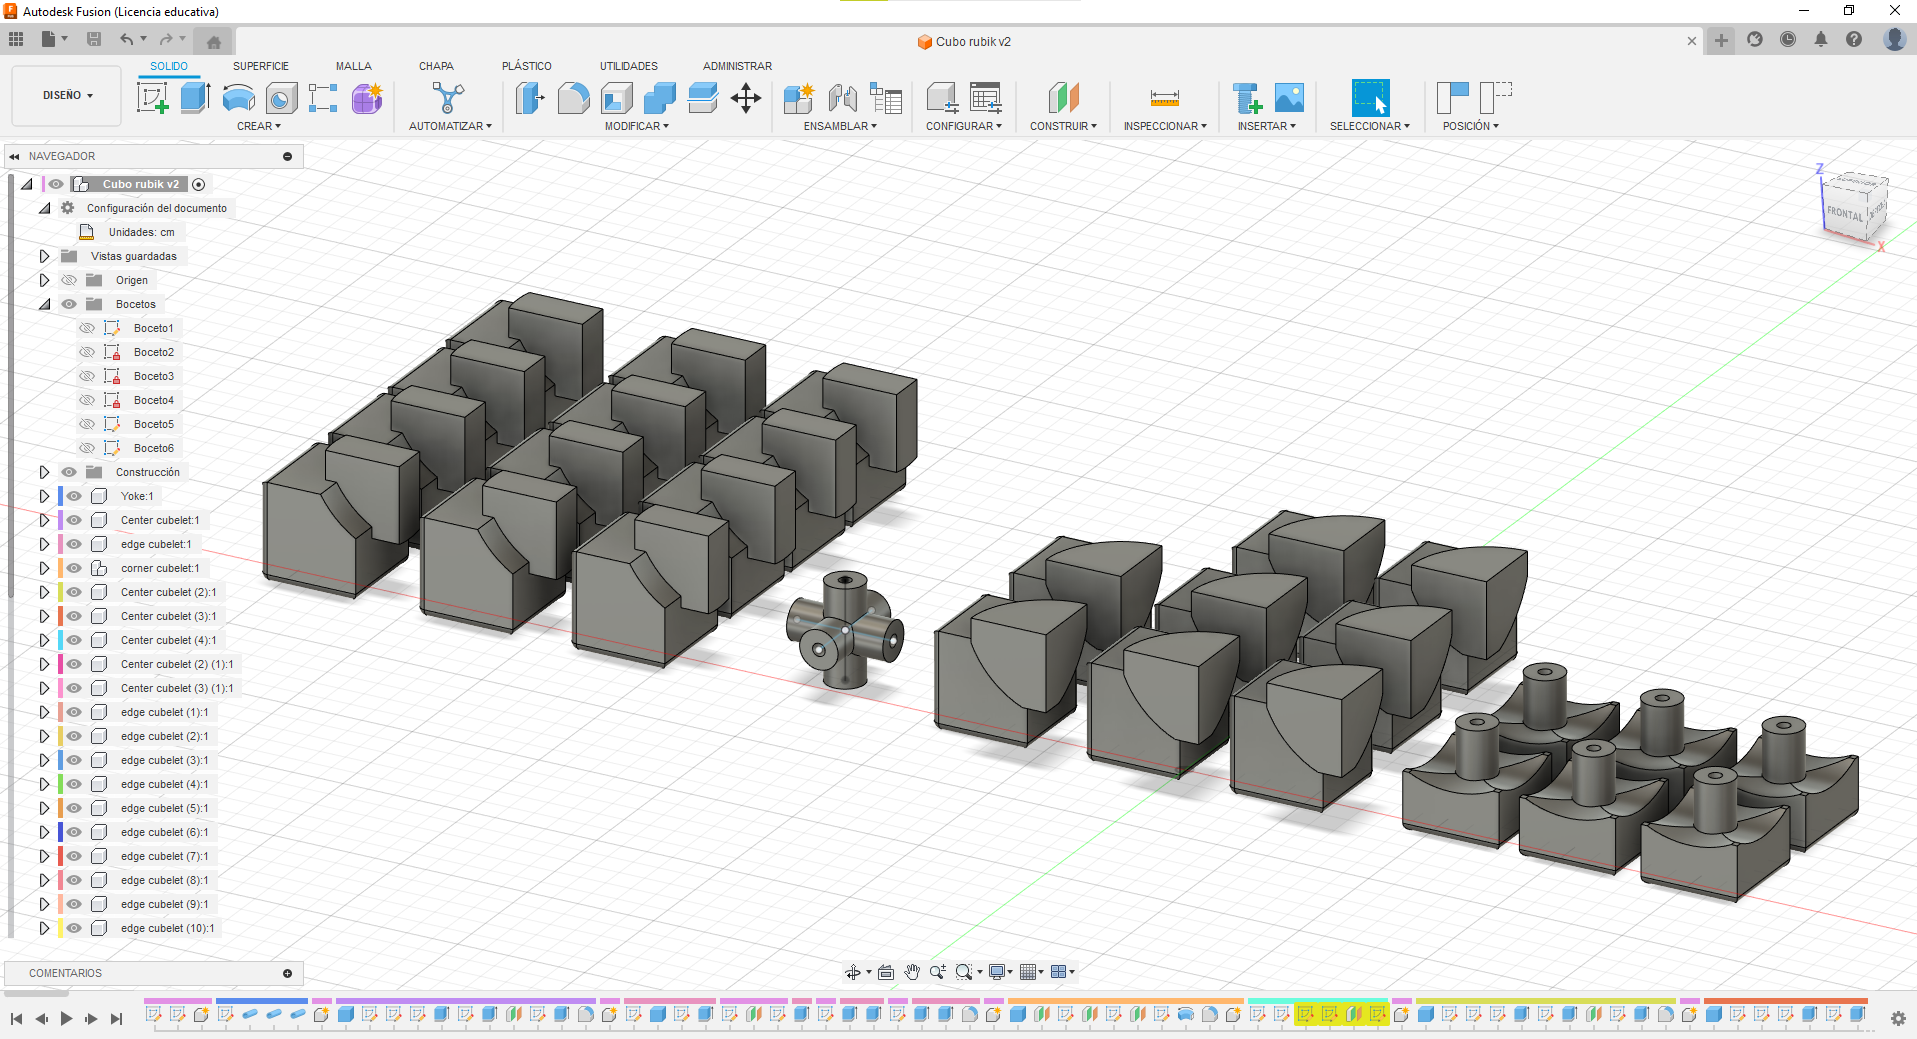Select the Revolve tool icon

coord(238,98)
